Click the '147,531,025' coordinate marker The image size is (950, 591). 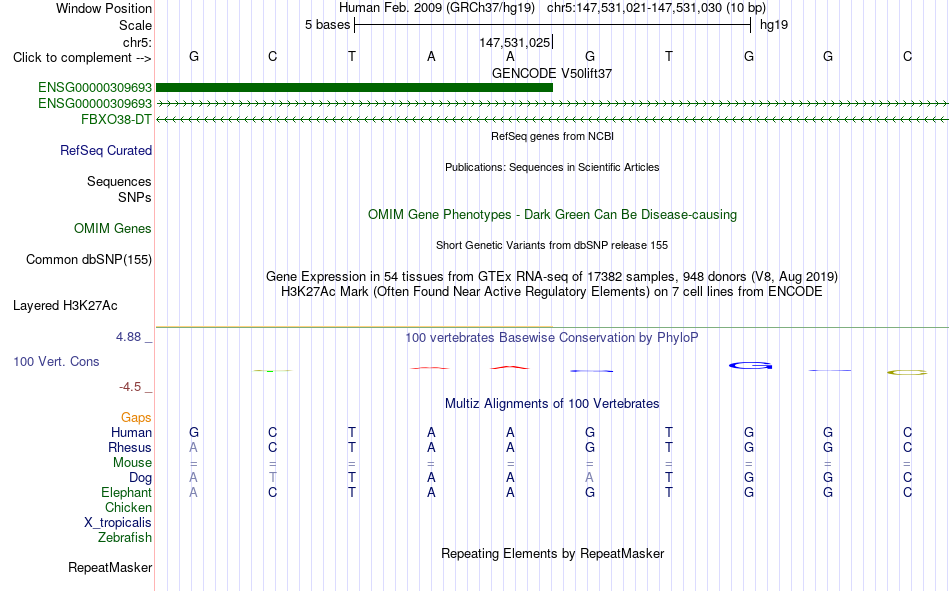coord(514,42)
